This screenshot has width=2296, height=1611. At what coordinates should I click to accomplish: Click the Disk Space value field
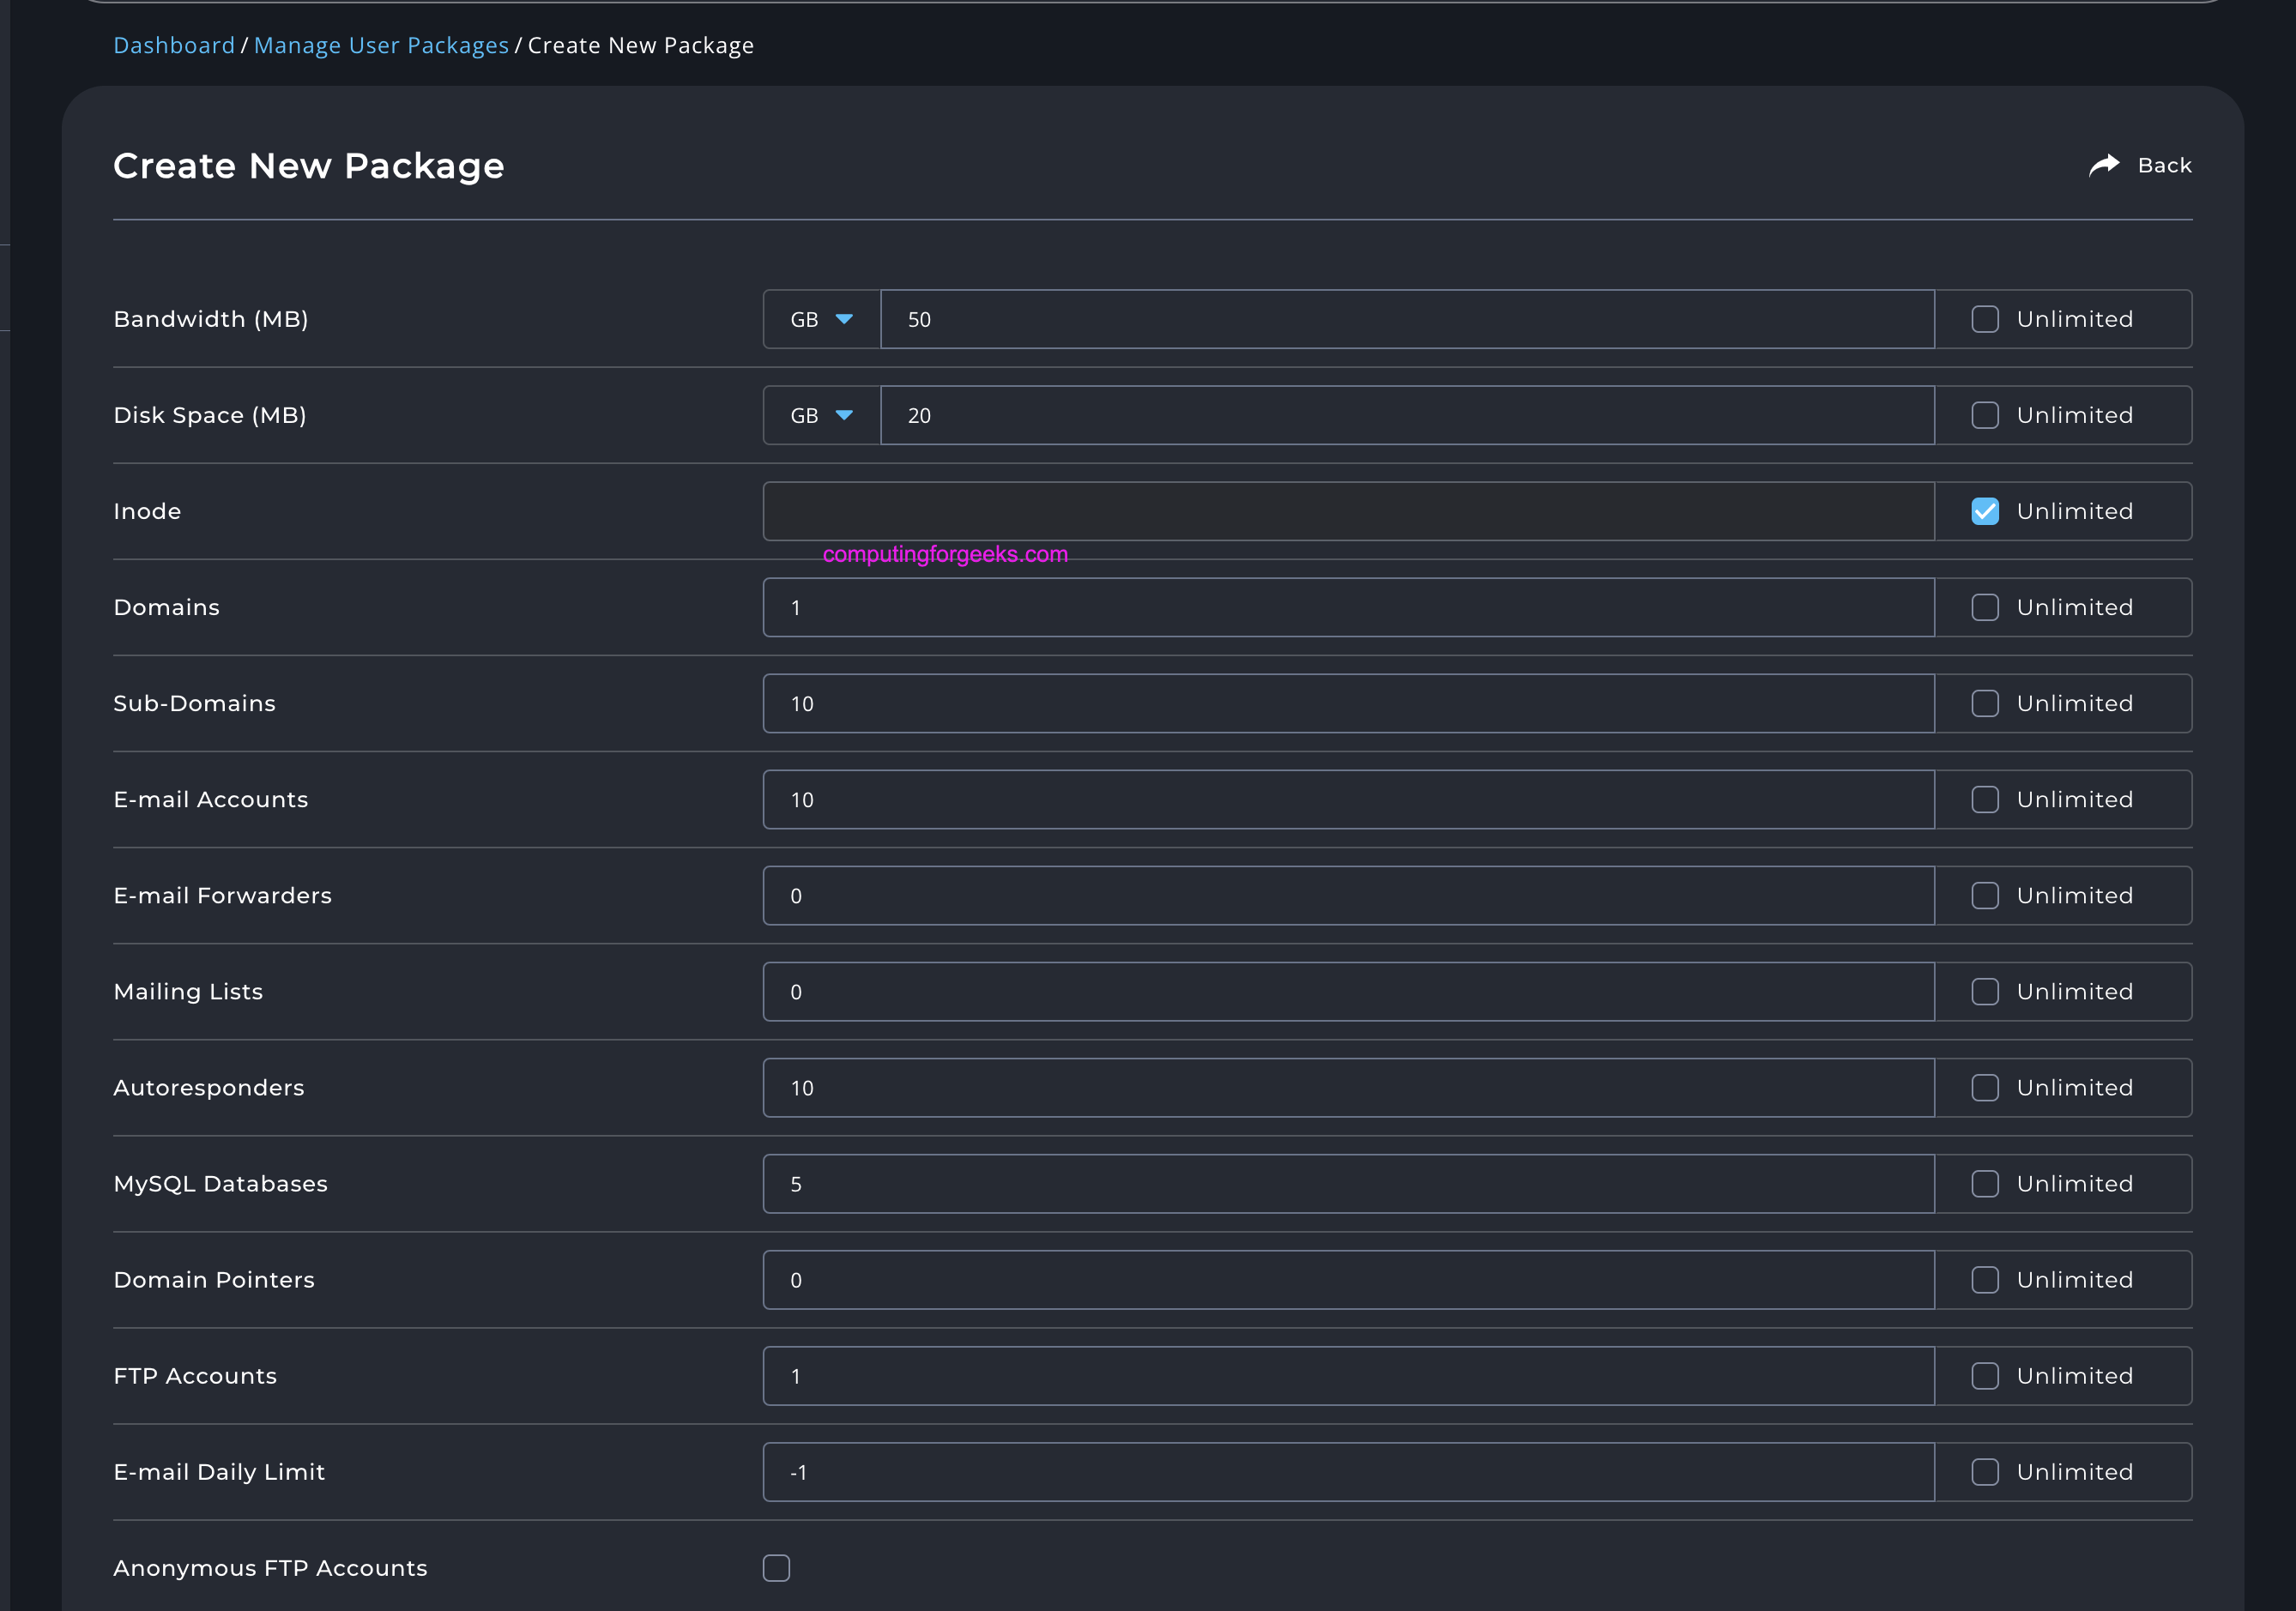click(1406, 415)
